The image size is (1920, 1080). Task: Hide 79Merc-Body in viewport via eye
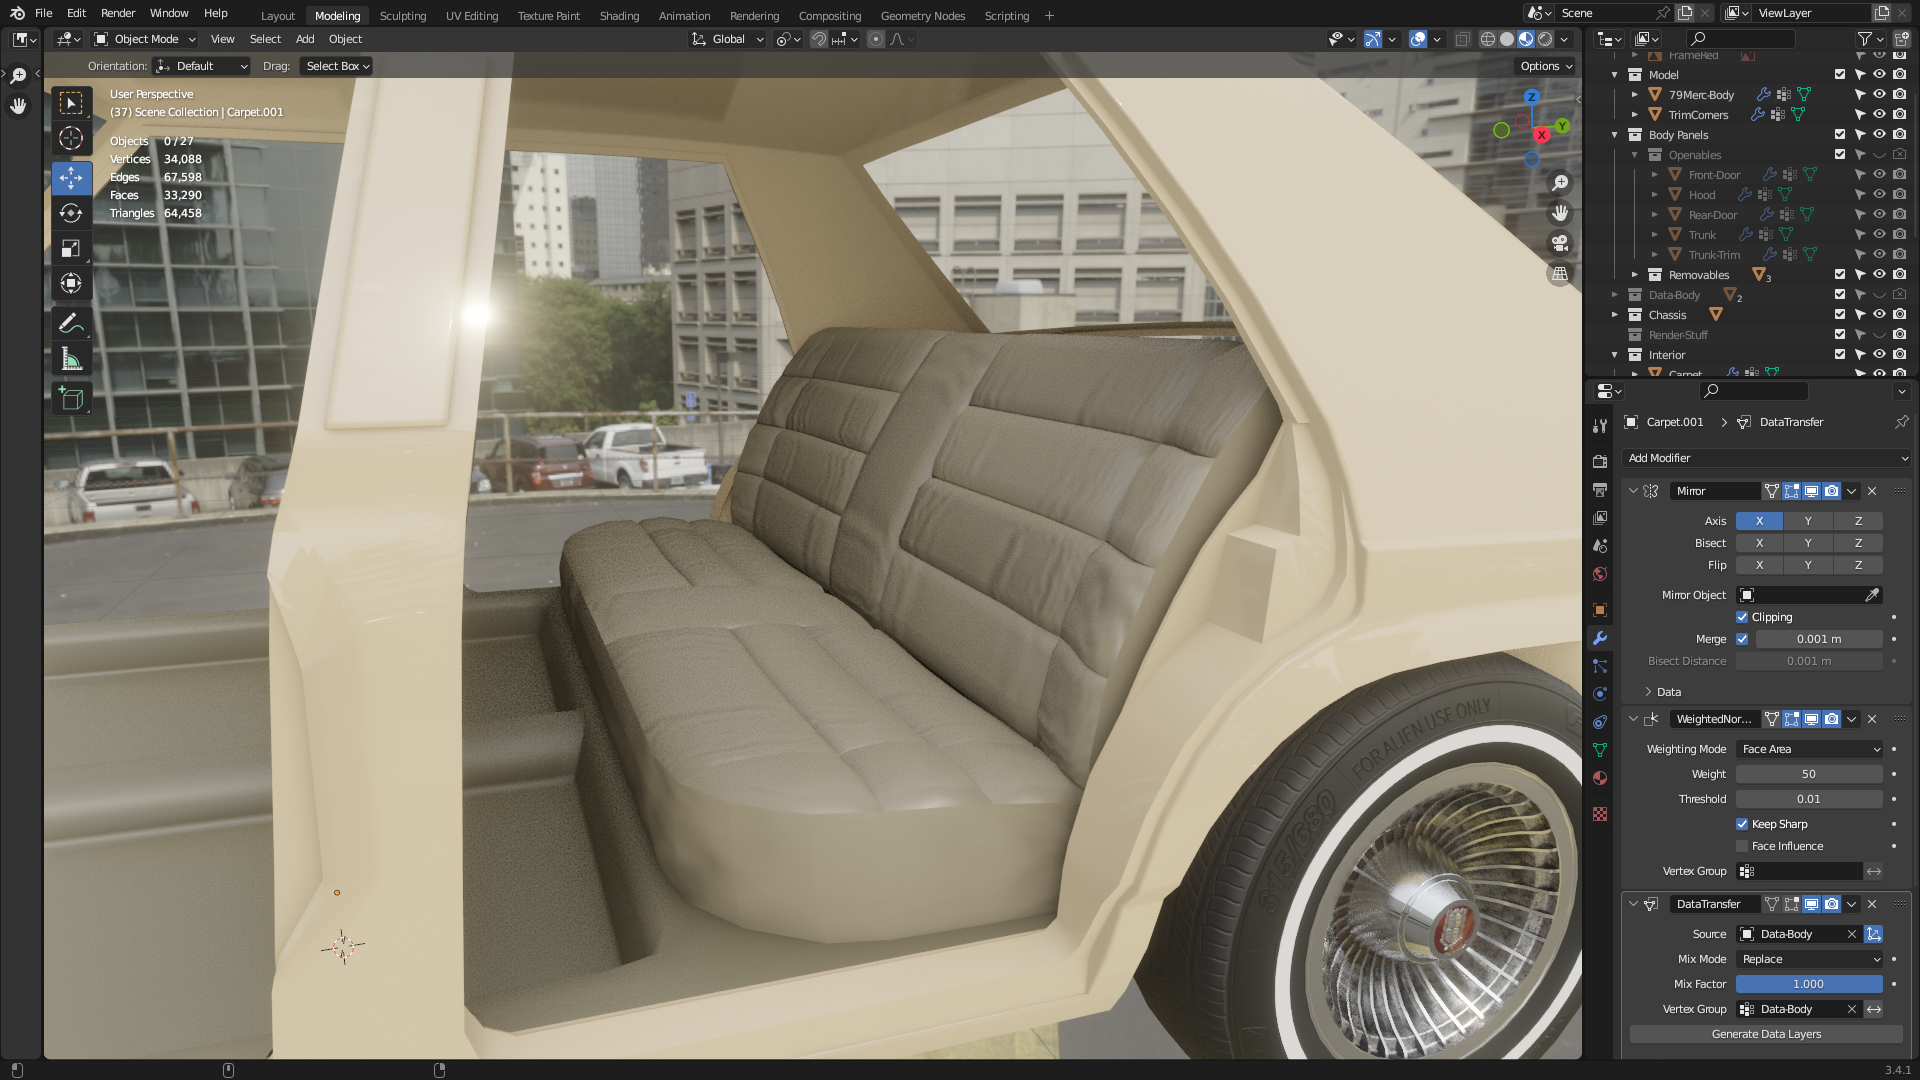pyautogui.click(x=1879, y=95)
